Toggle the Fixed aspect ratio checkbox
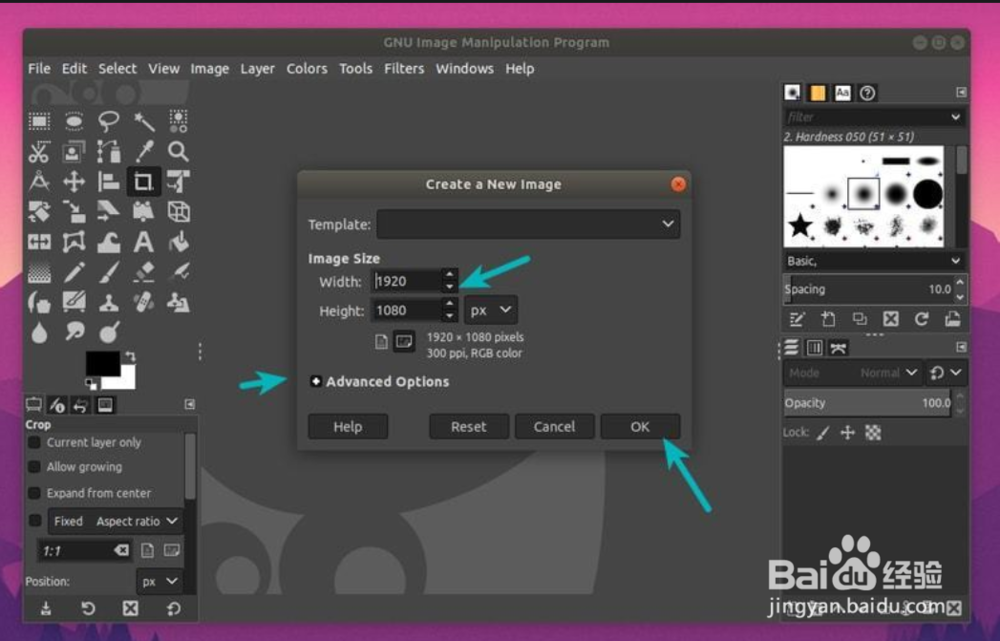The height and width of the screenshot is (641, 1000). point(35,520)
